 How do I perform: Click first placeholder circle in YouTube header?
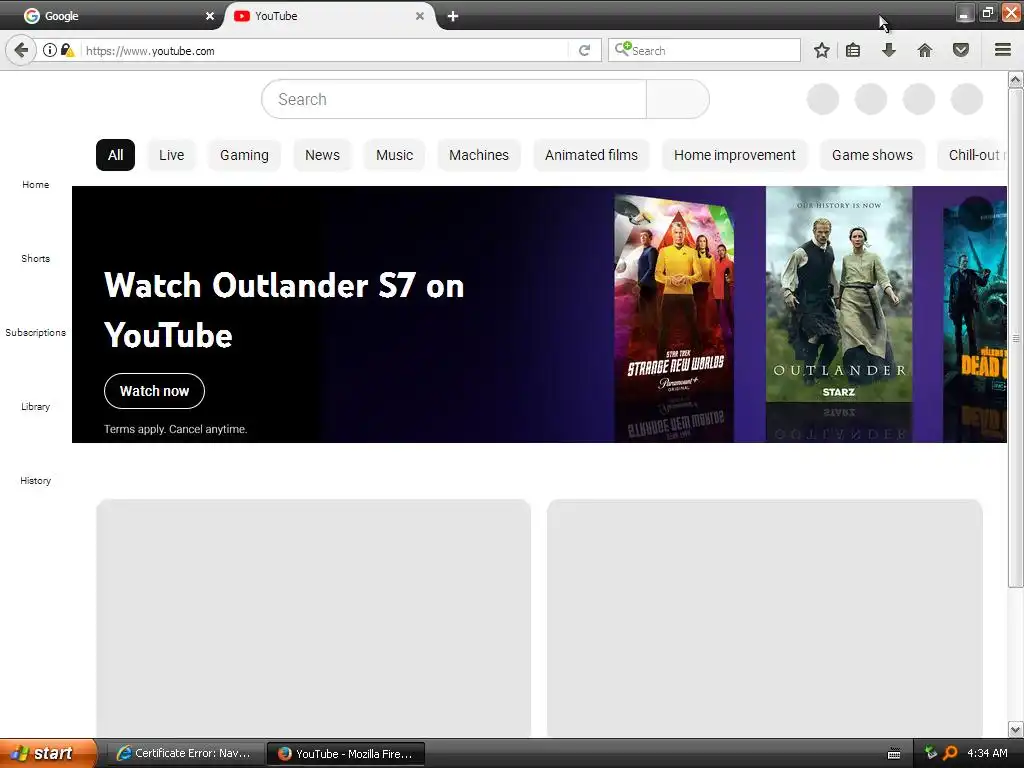pos(823,99)
